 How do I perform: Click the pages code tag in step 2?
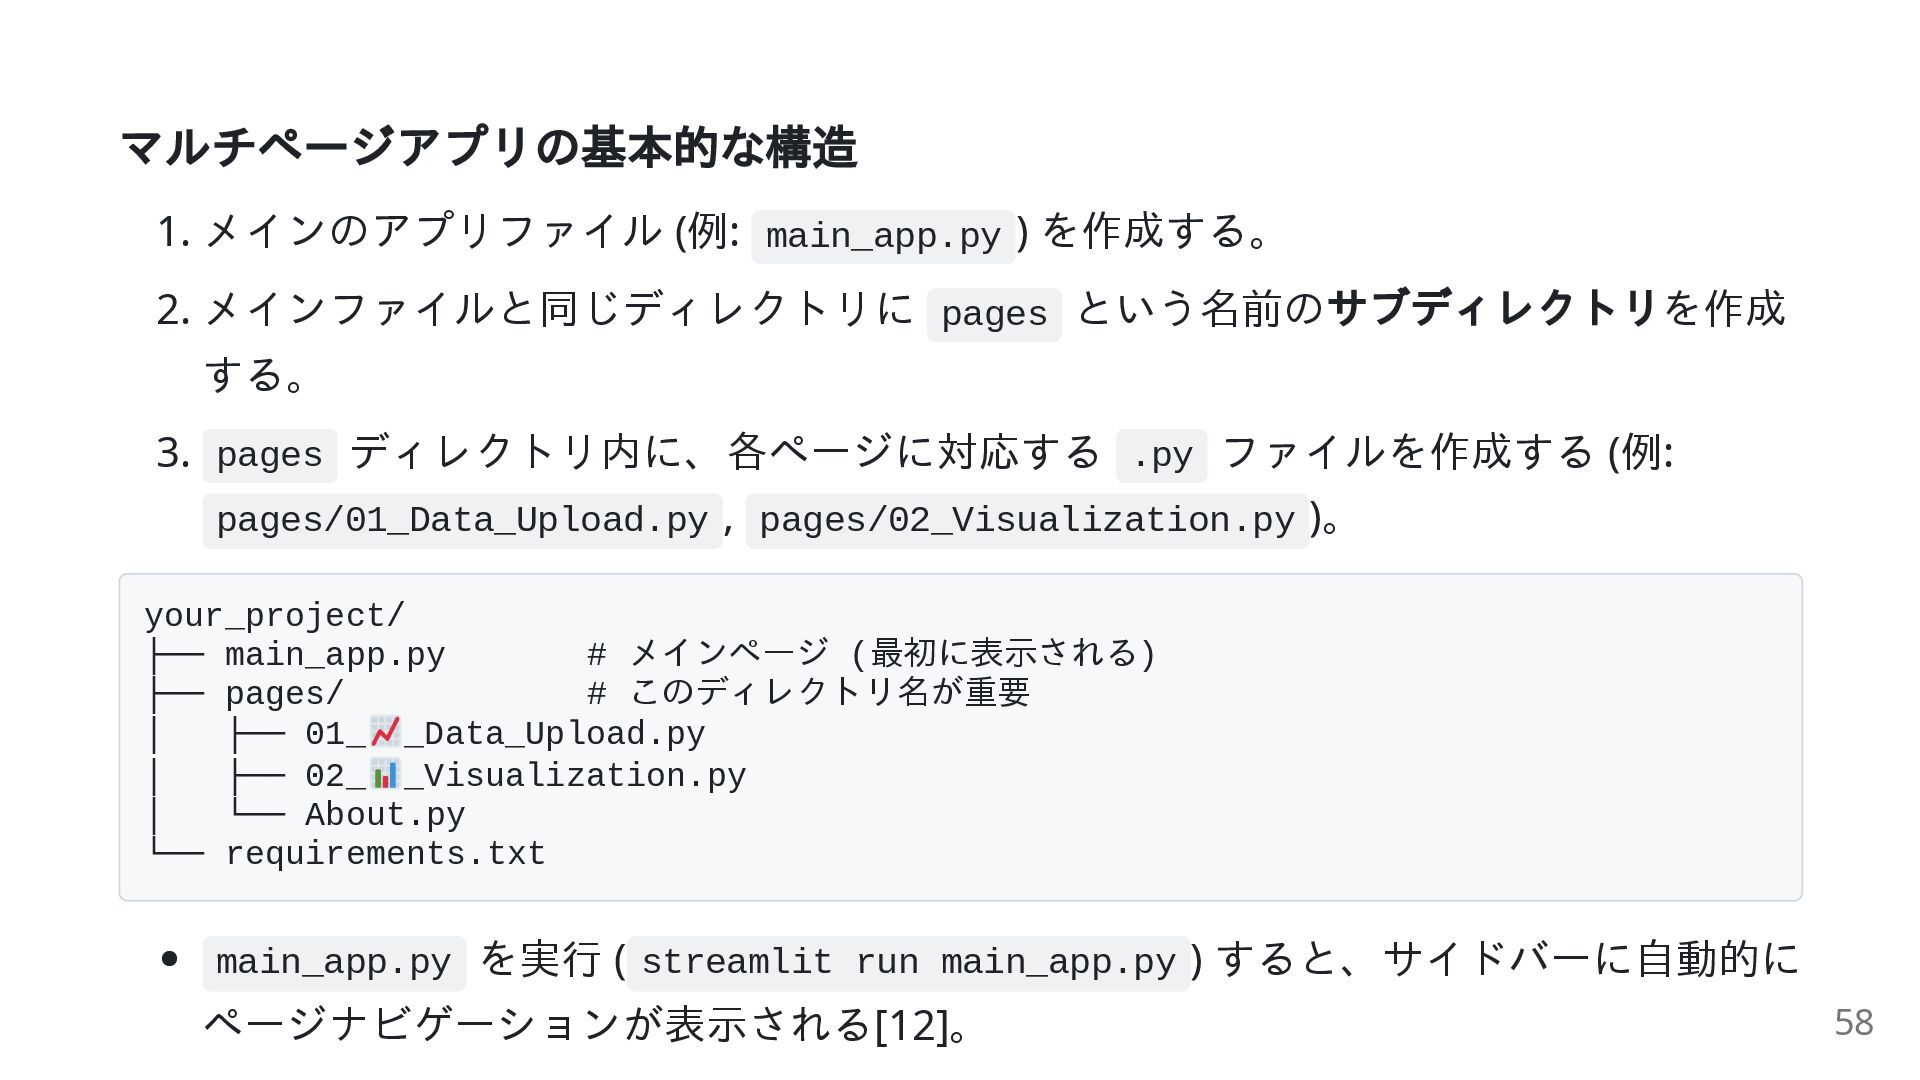click(994, 315)
